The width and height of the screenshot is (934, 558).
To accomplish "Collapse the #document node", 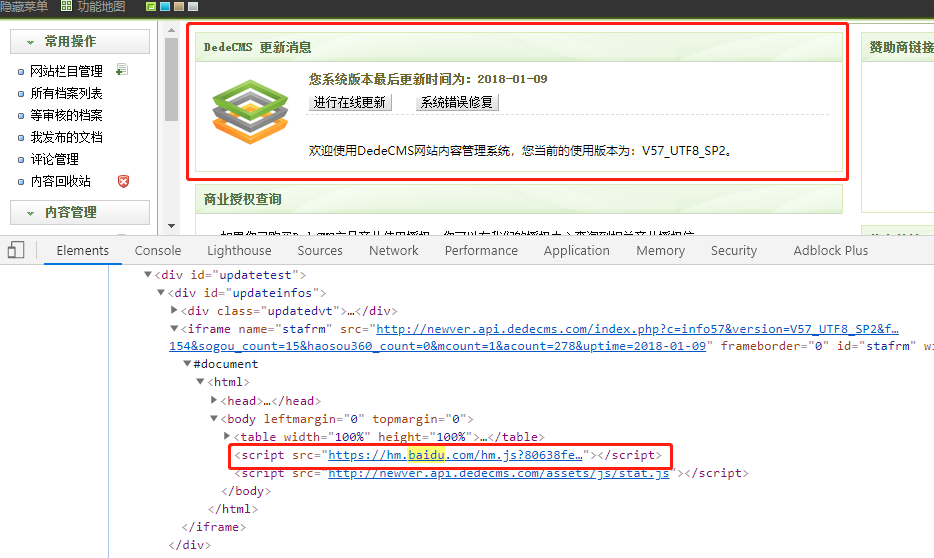I will click(187, 363).
